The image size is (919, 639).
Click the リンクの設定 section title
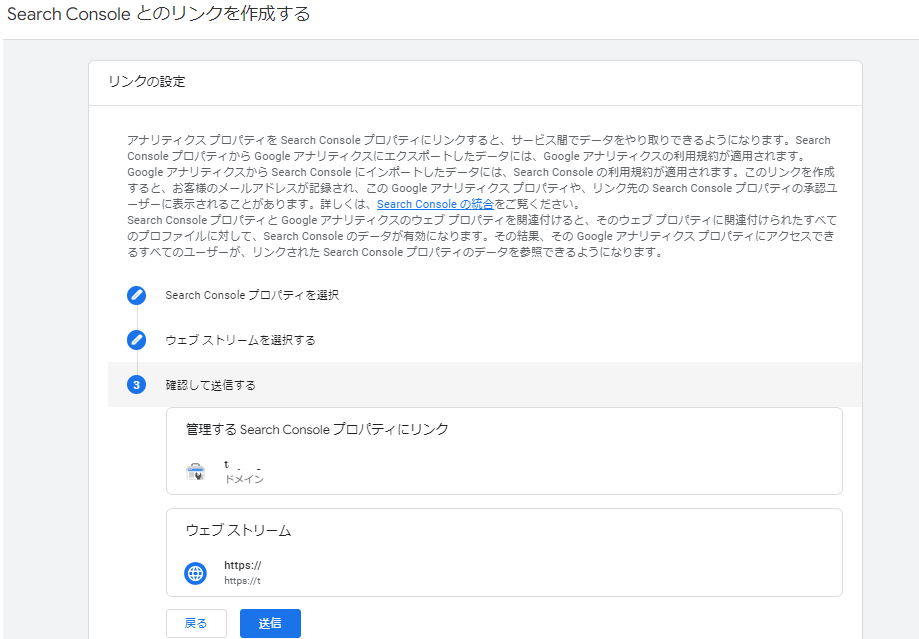[147, 81]
